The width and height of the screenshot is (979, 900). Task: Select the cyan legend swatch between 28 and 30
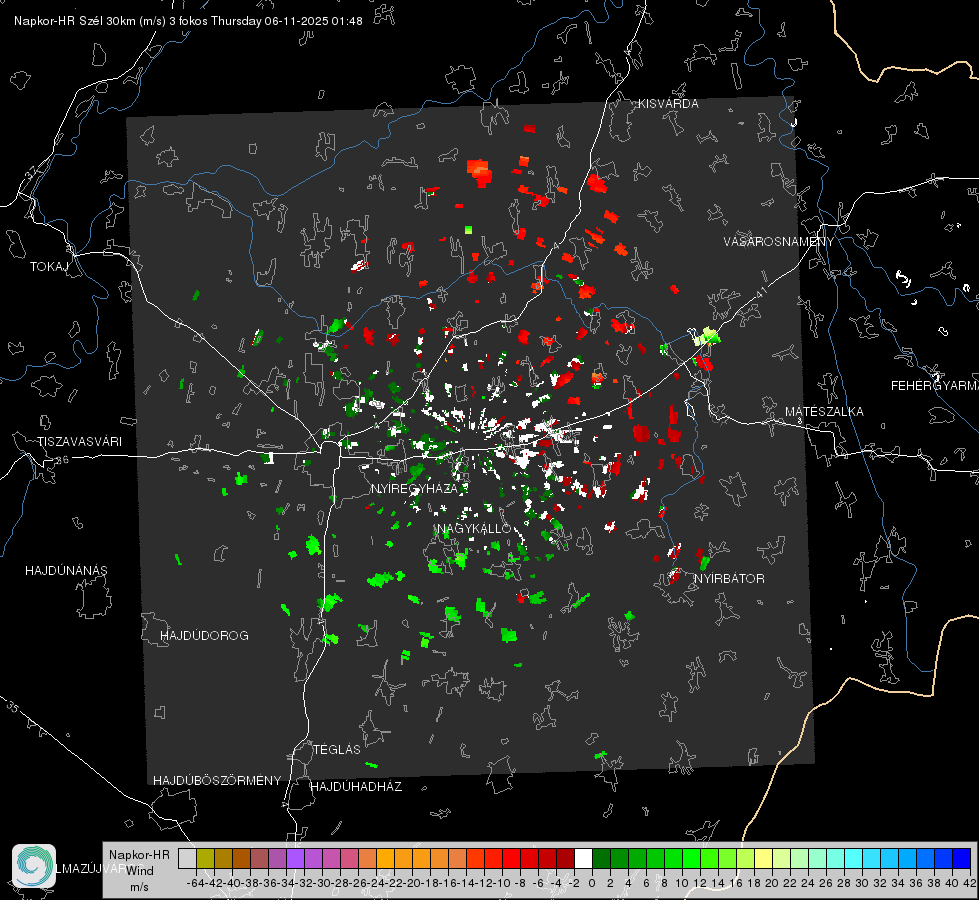[853, 858]
